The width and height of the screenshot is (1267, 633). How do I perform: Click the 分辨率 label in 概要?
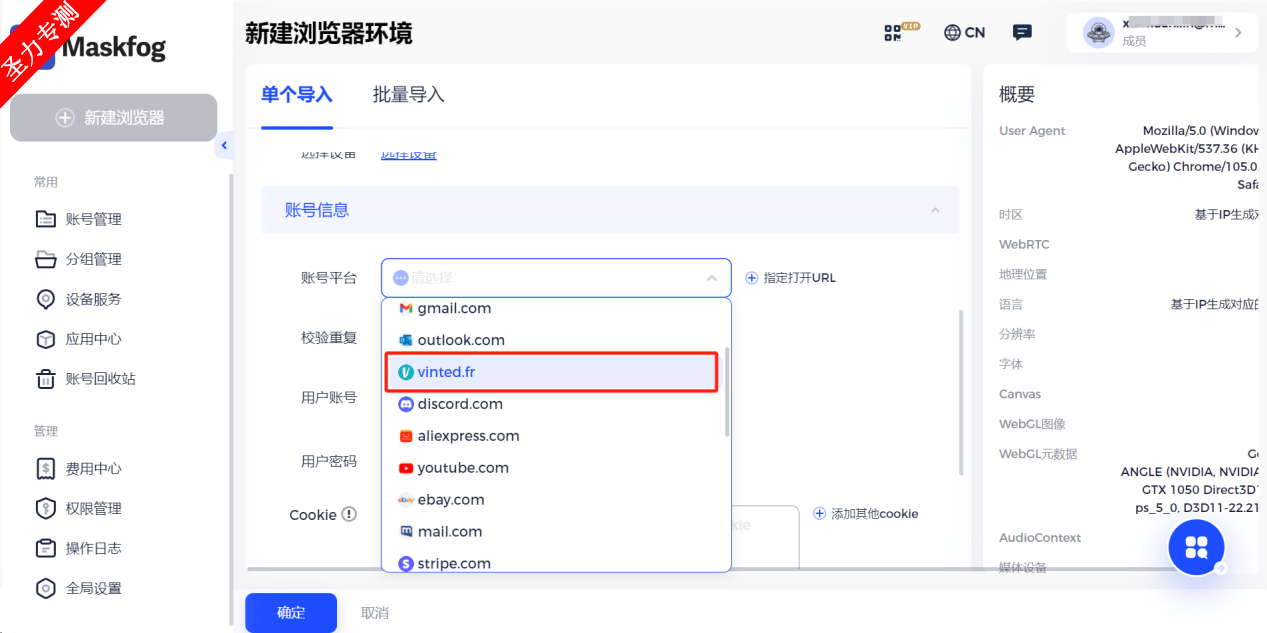point(1017,335)
